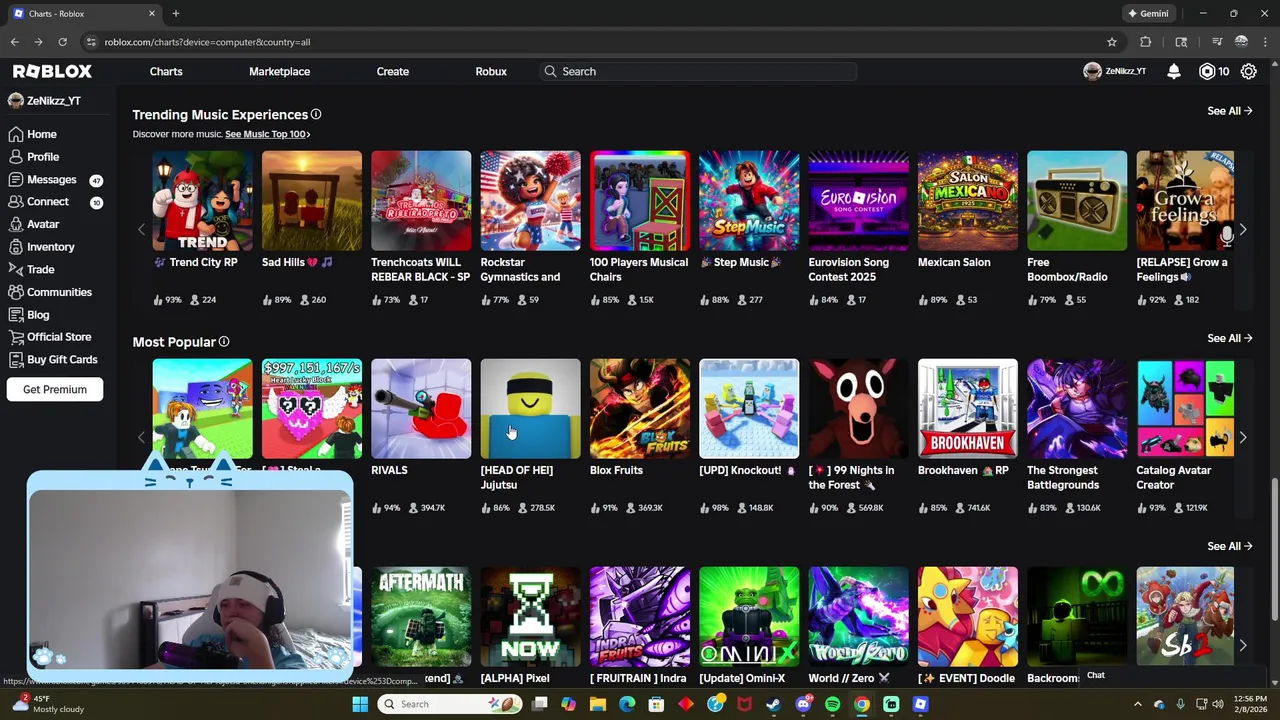Screen dimensions: 1280x720
Task: See all Most Popular experiences
Action: [1229, 338]
